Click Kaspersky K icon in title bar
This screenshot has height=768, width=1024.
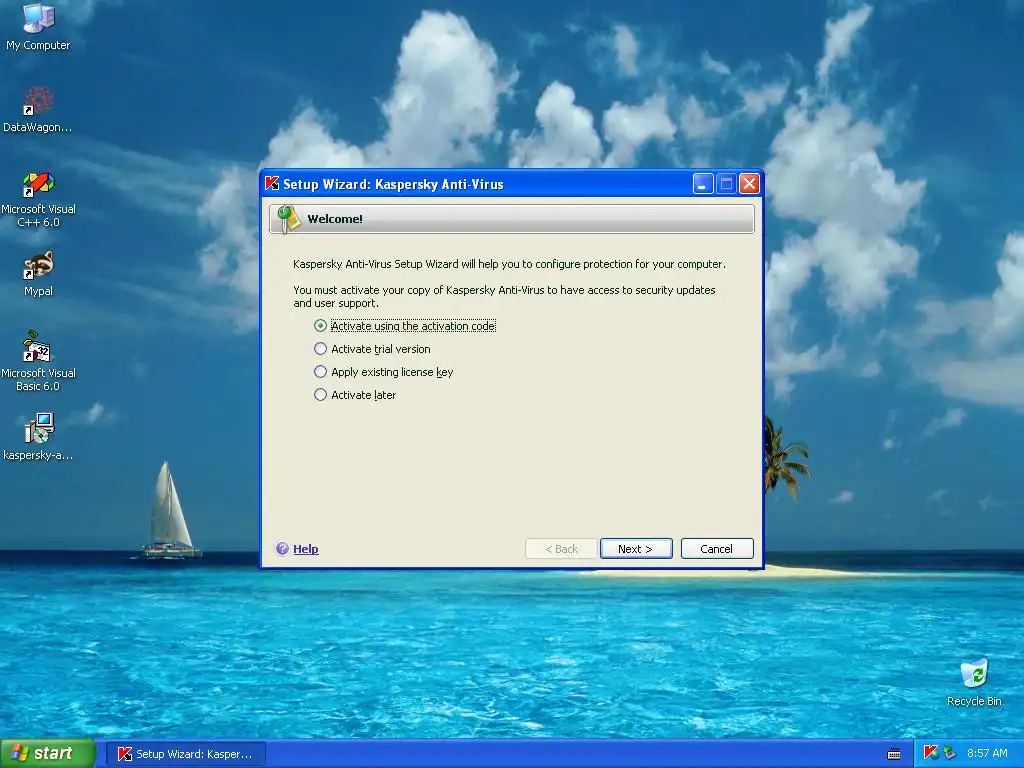(272, 184)
